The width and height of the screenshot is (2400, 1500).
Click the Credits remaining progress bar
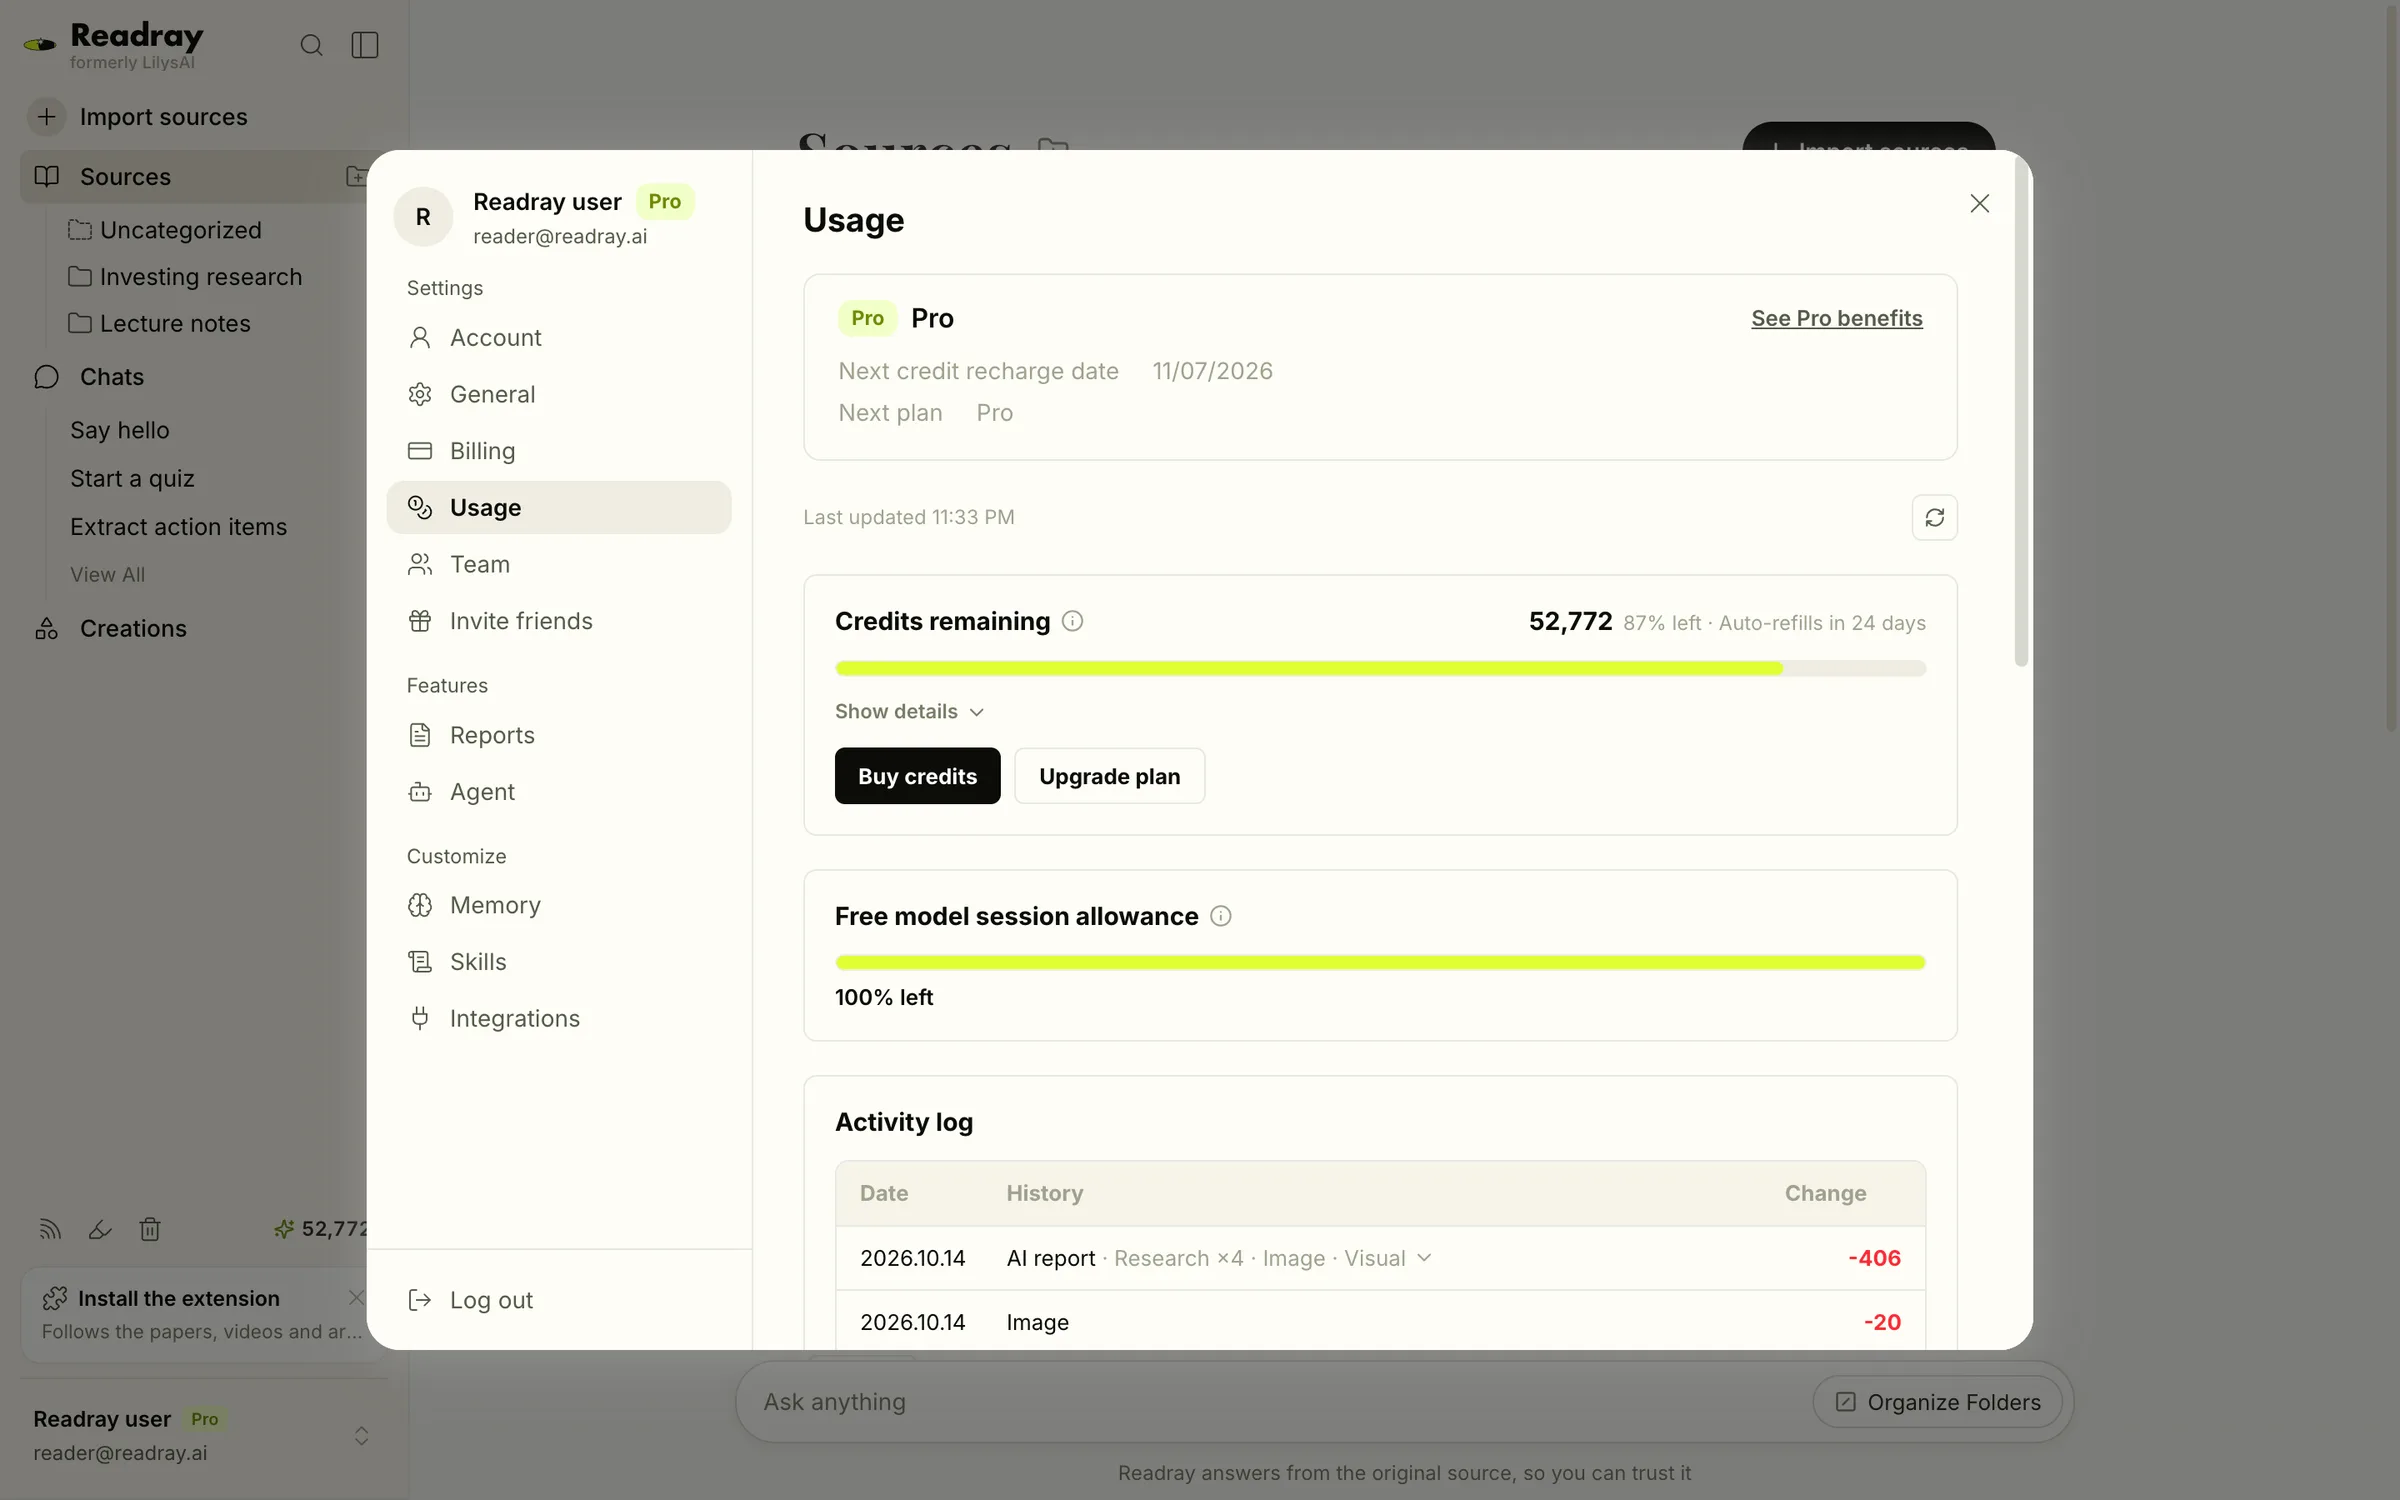(1380, 668)
